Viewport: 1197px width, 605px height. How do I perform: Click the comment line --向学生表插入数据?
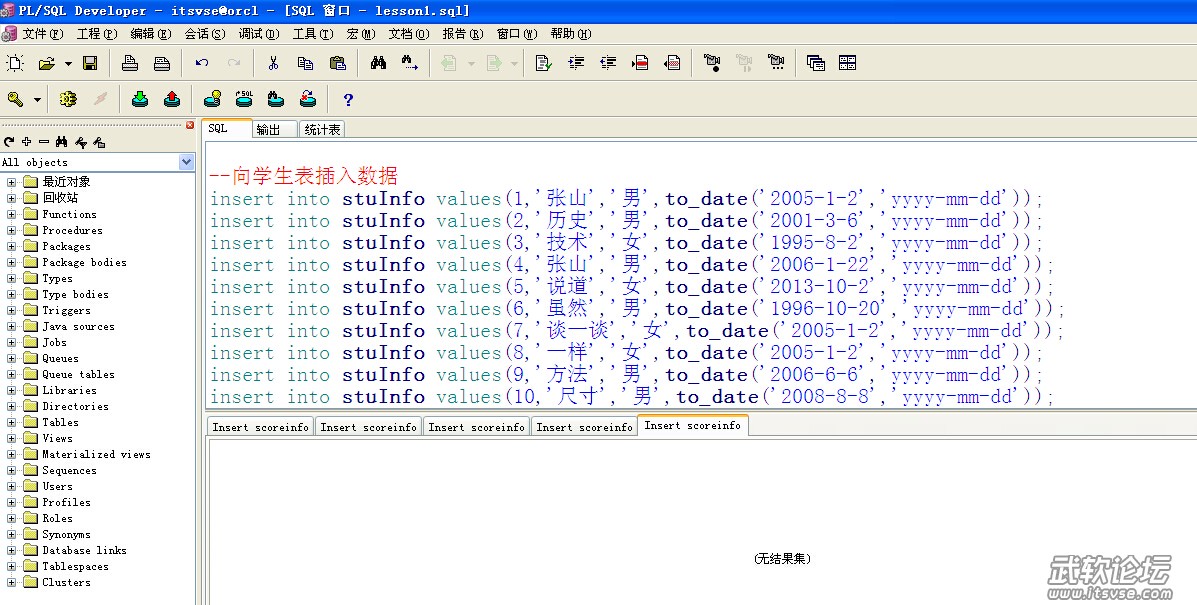coord(304,175)
